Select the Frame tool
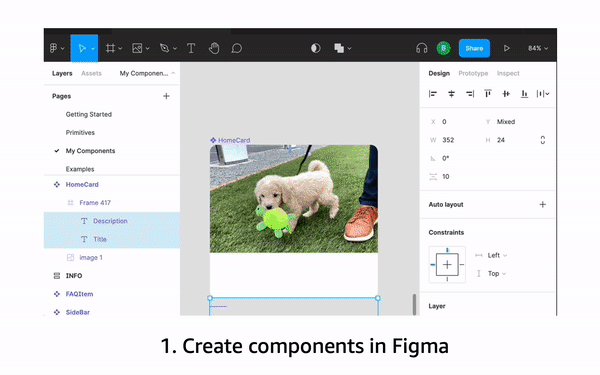Image resolution: width=600 pixels, height=375 pixels. 111,48
